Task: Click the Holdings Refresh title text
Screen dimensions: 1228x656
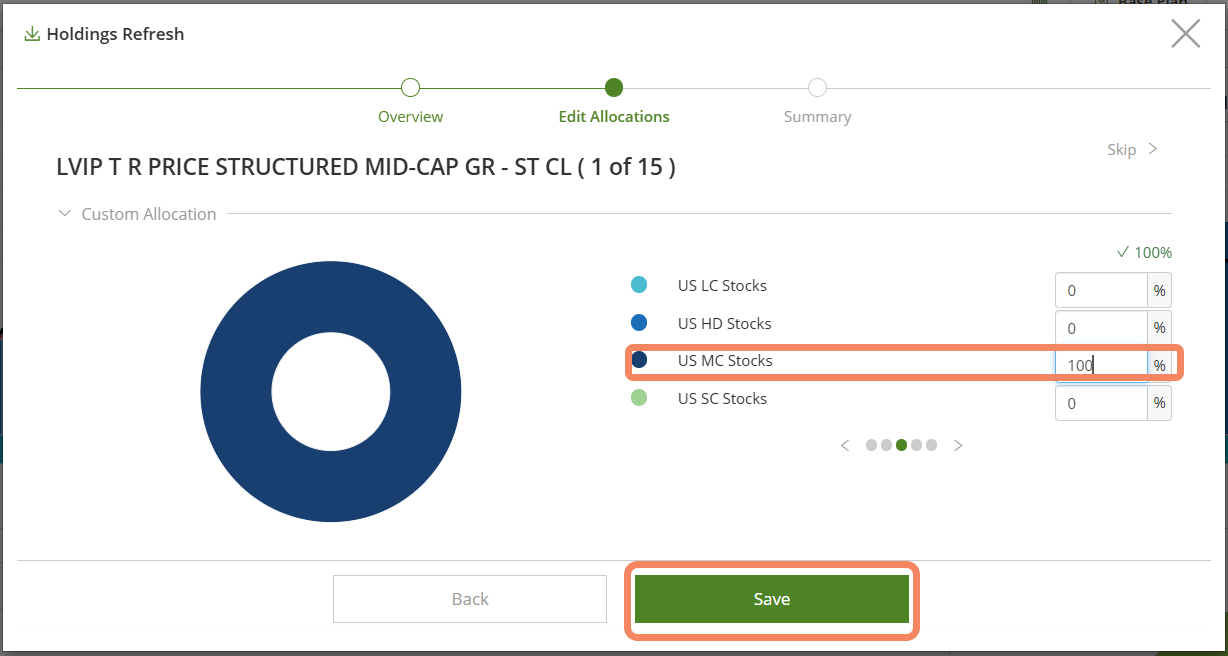Action: pyautogui.click(x=115, y=34)
